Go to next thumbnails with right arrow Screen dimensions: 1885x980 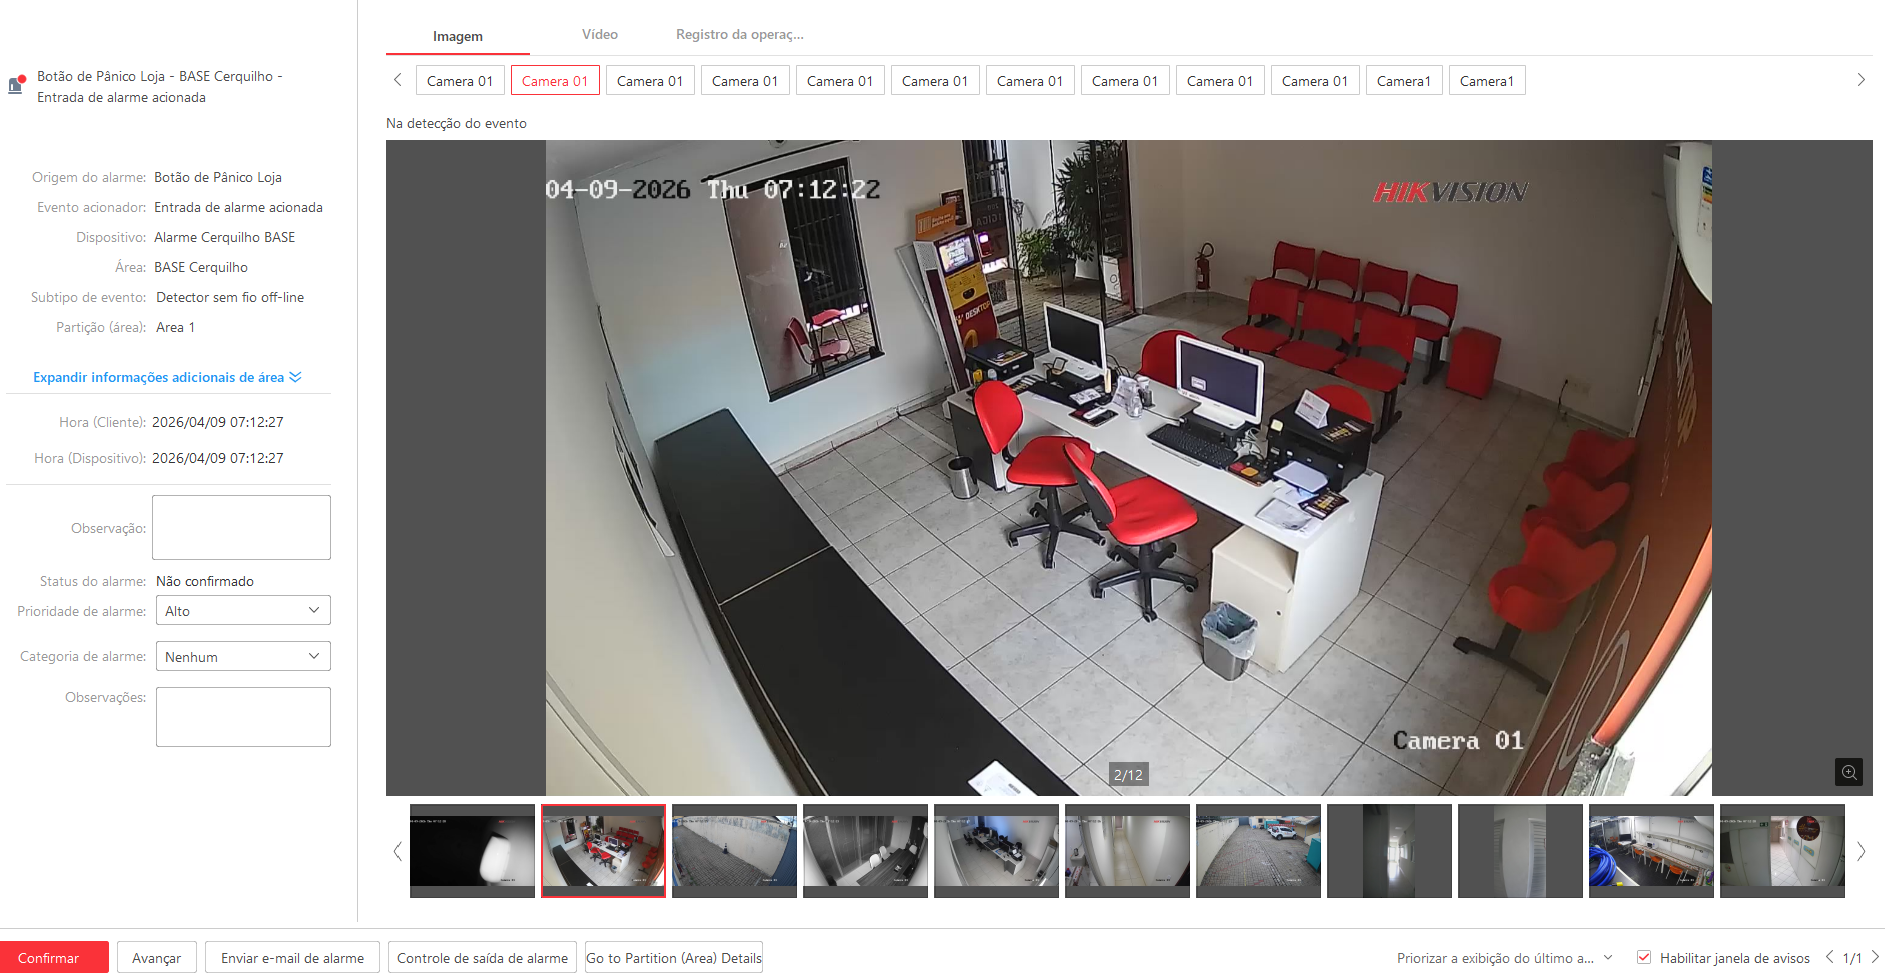pyautogui.click(x=1860, y=851)
